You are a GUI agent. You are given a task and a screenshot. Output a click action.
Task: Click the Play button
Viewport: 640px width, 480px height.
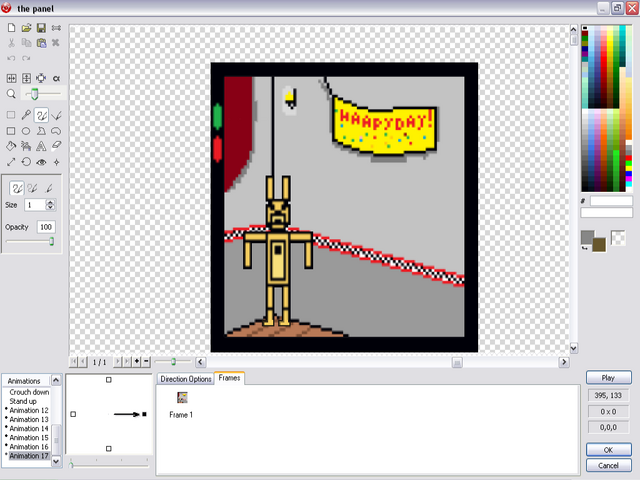coord(608,378)
